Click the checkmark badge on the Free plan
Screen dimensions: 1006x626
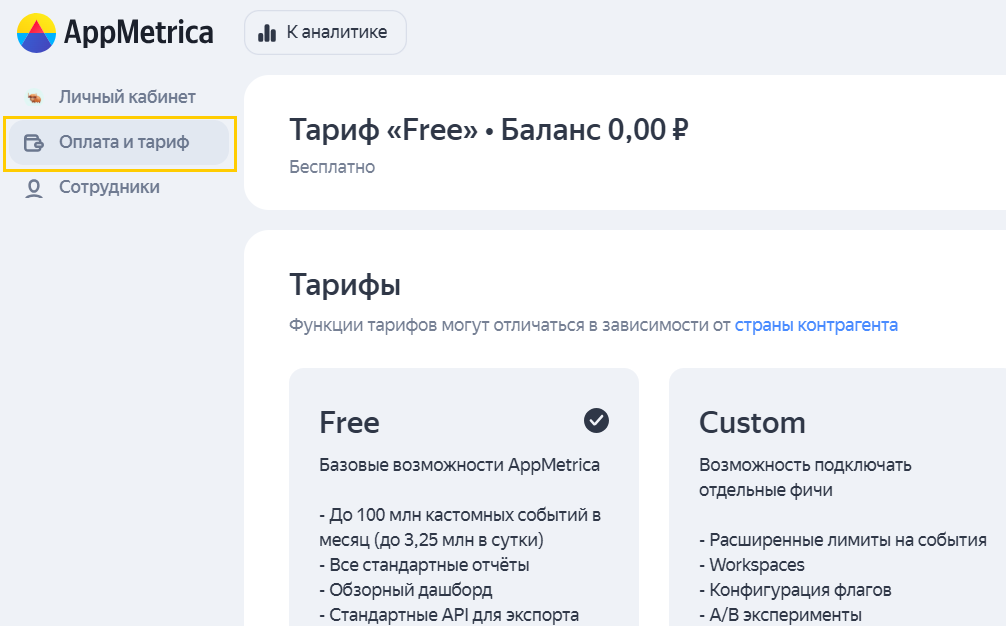[596, 421]
